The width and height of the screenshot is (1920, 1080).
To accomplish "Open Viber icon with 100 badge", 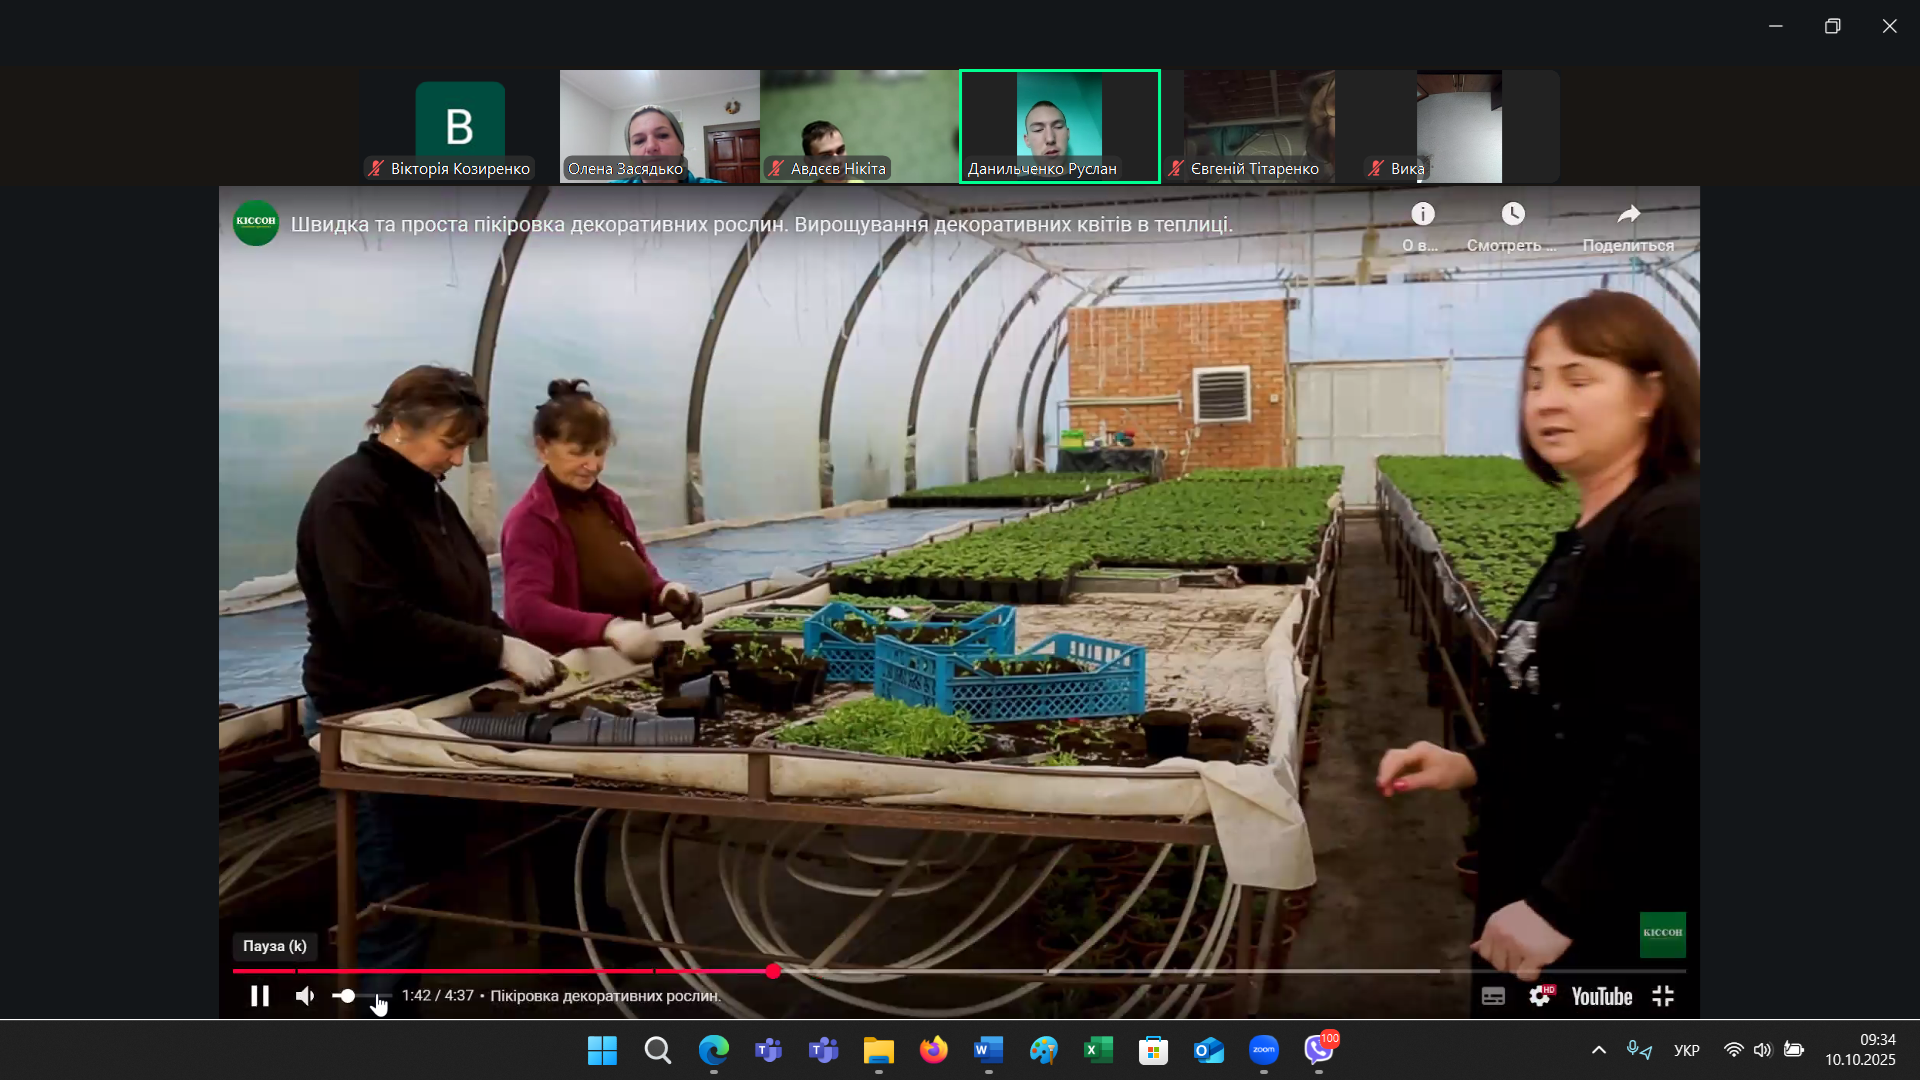I will coord(1319,1050).
